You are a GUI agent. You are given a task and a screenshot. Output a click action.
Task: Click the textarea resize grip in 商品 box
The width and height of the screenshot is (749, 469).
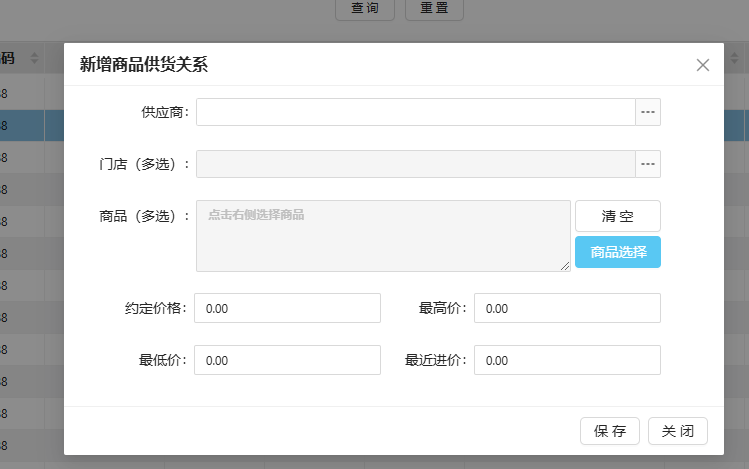point(565,266)
